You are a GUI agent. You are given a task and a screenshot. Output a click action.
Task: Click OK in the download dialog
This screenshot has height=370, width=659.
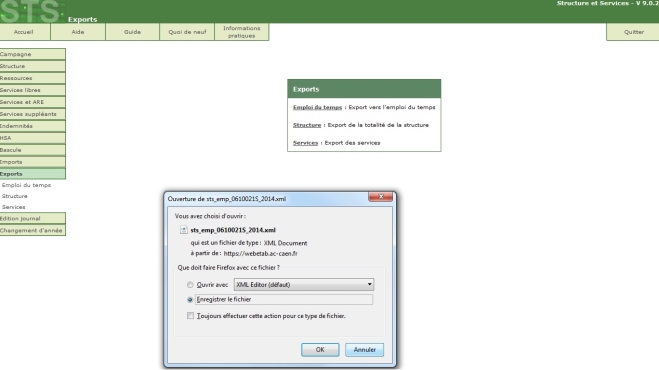pos(320,350)
